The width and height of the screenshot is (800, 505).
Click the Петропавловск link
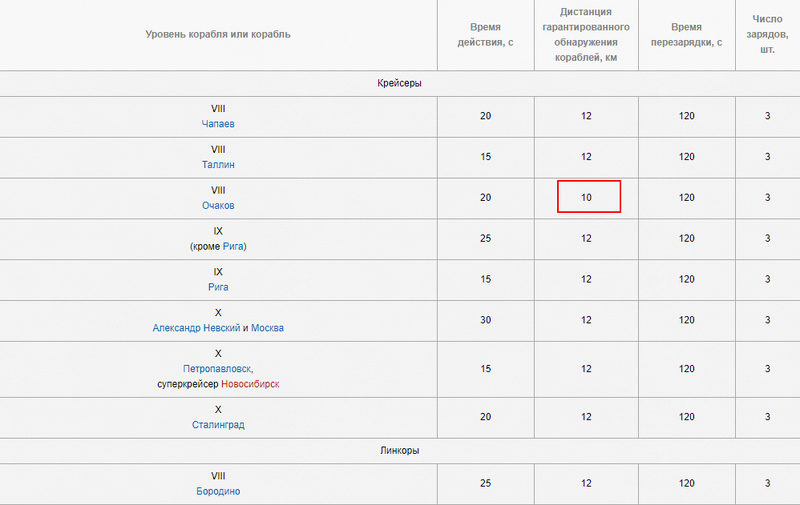pyautogui.click(x=218, y=368)
